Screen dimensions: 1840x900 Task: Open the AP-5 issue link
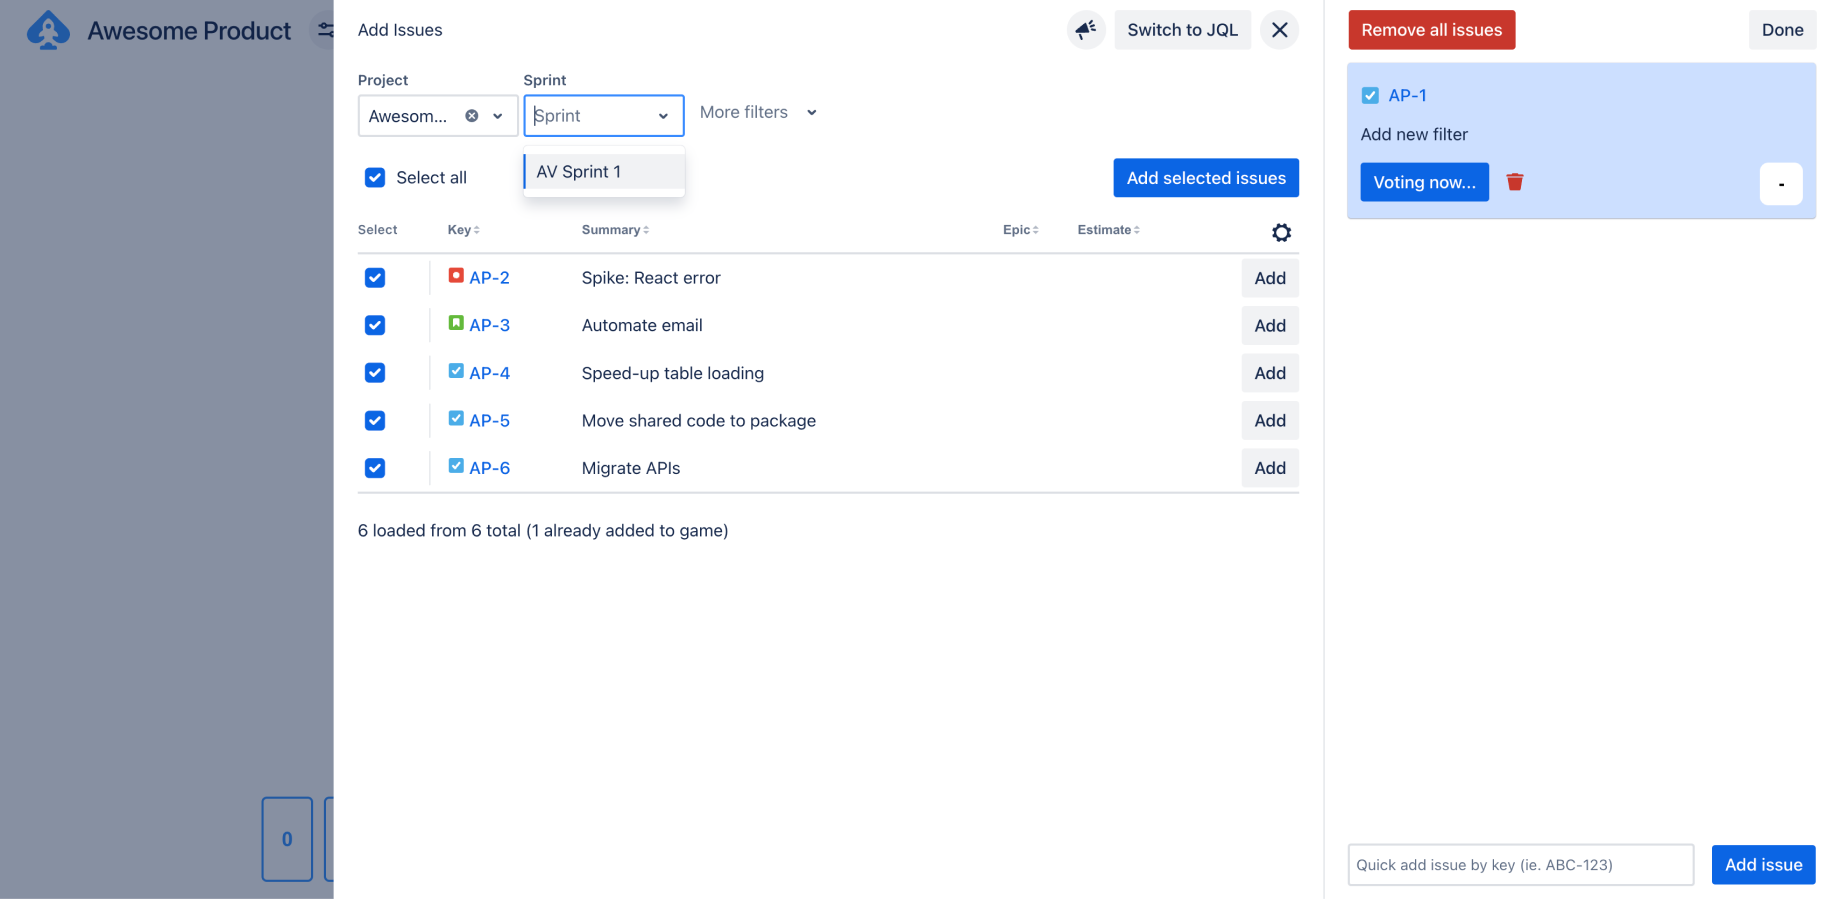tap(489, 421)
